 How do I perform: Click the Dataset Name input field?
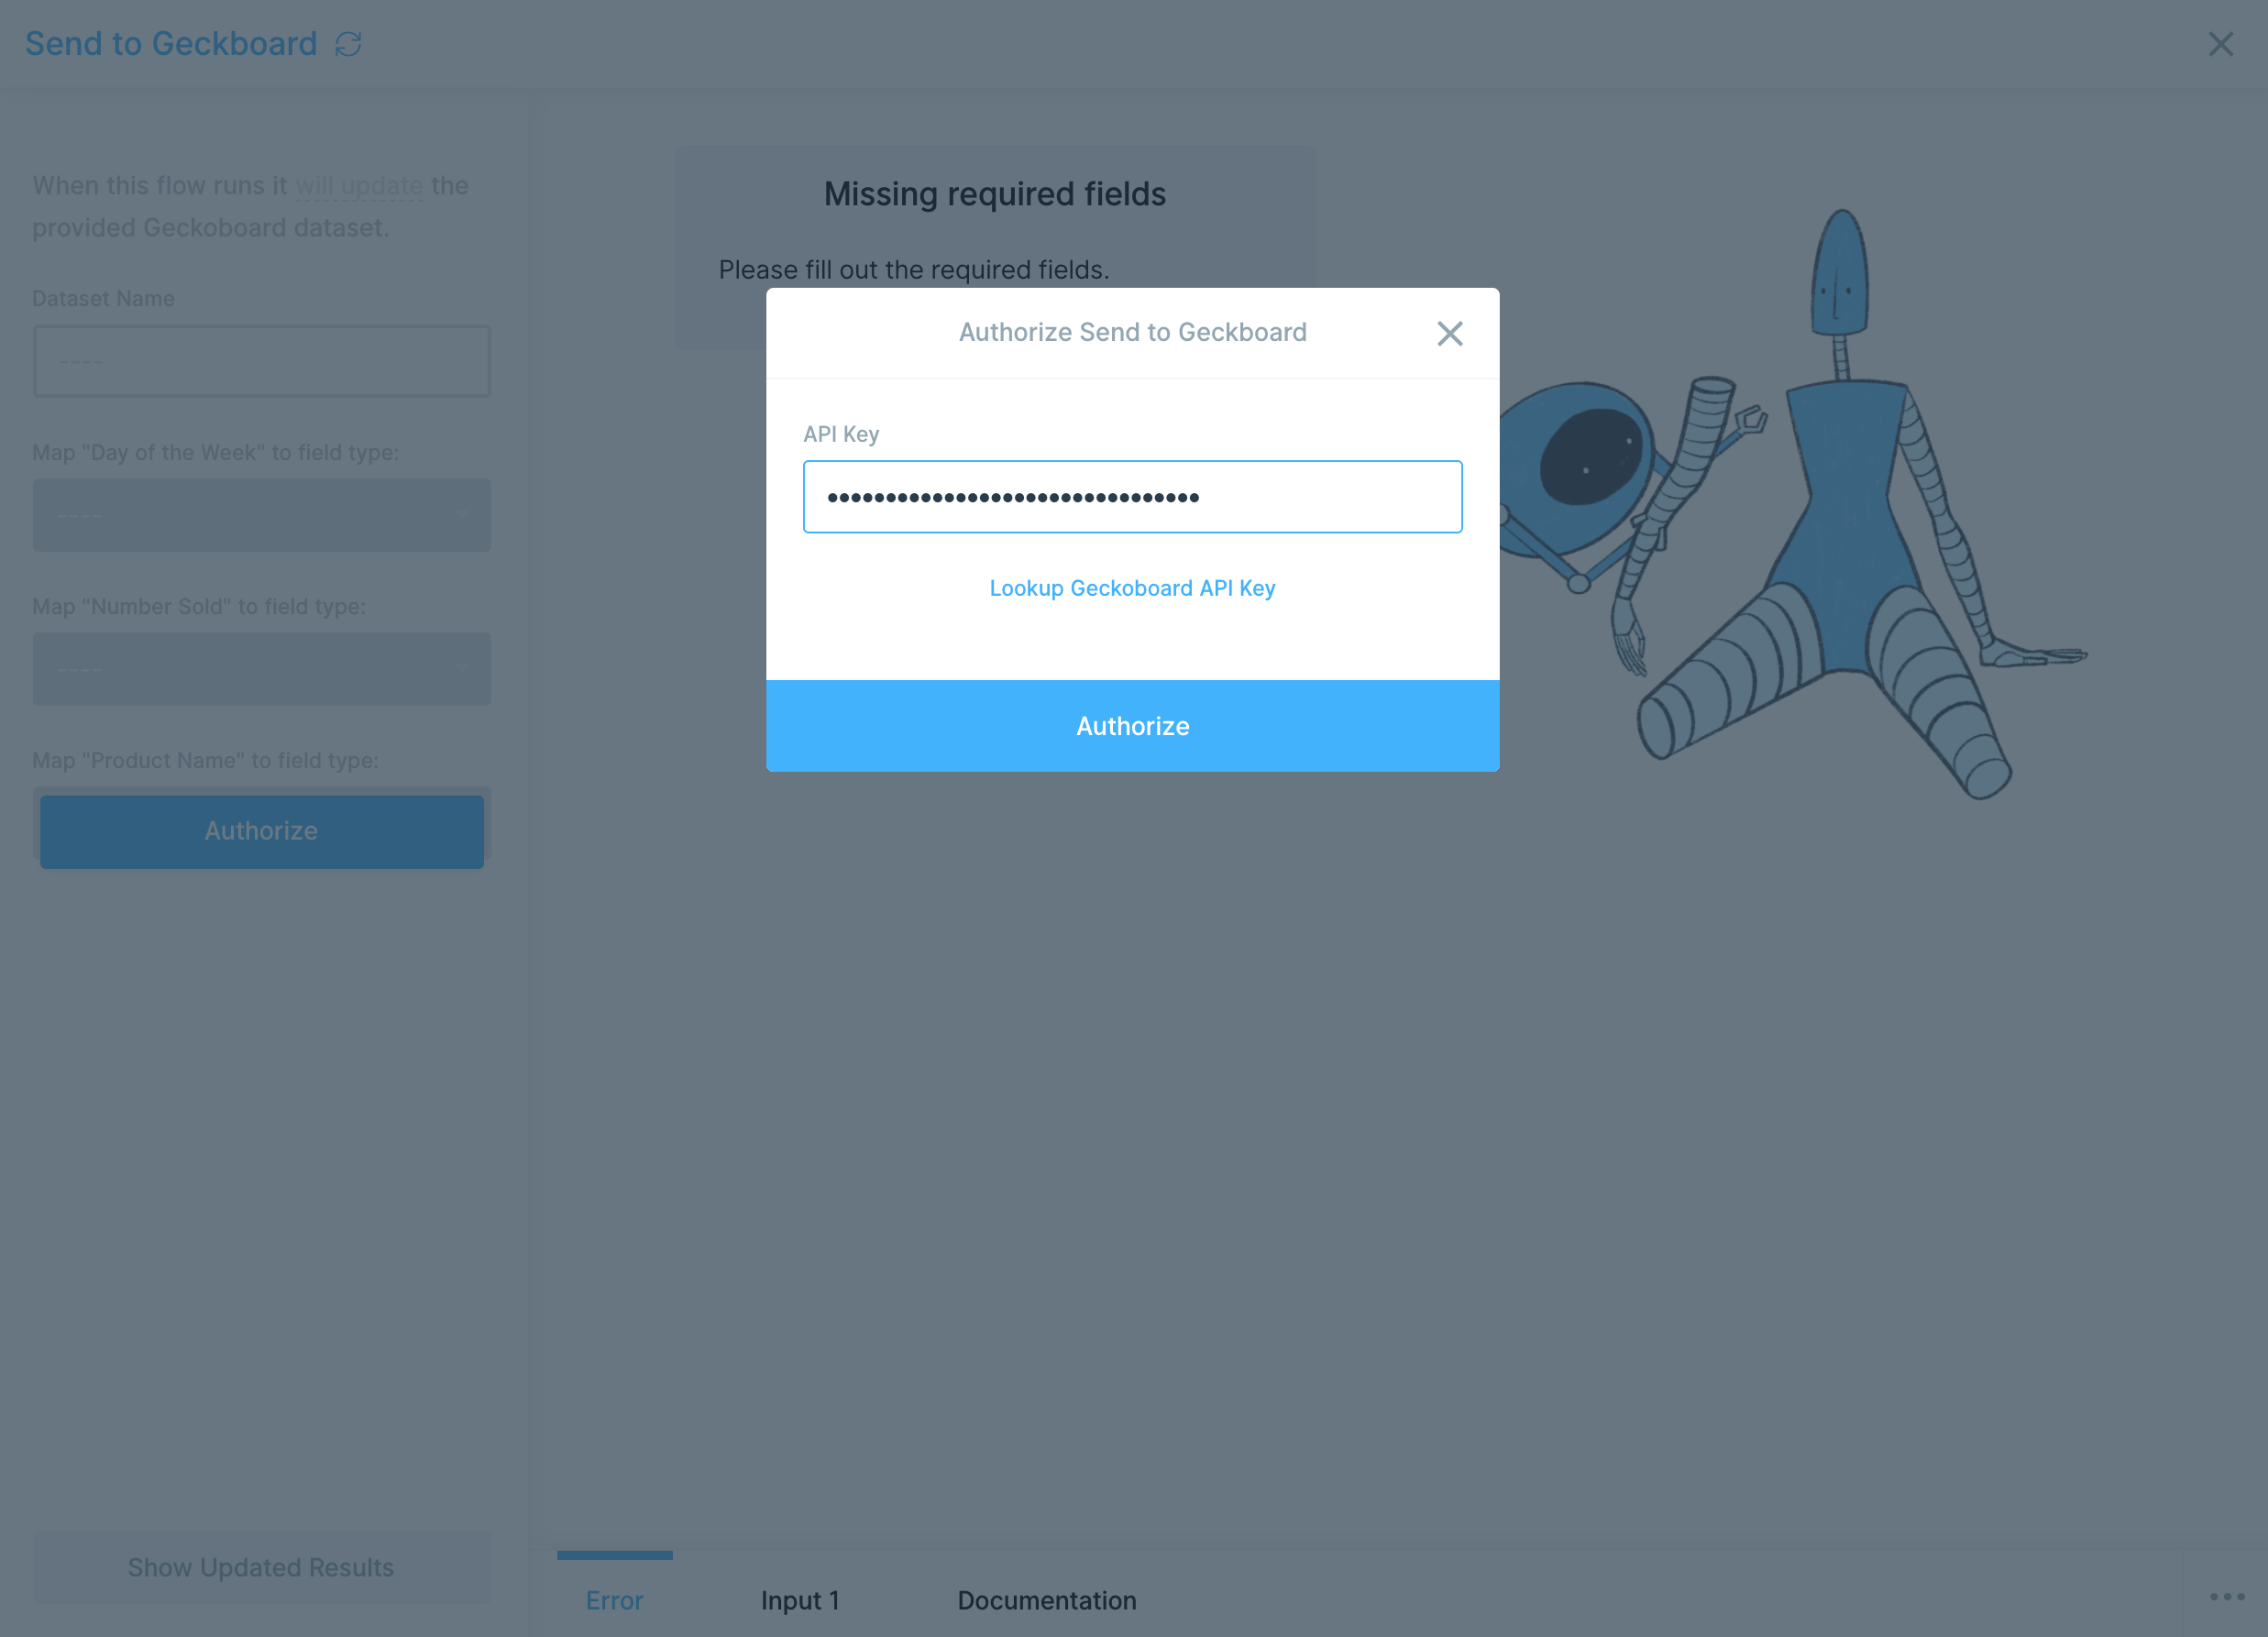(261, 361)
